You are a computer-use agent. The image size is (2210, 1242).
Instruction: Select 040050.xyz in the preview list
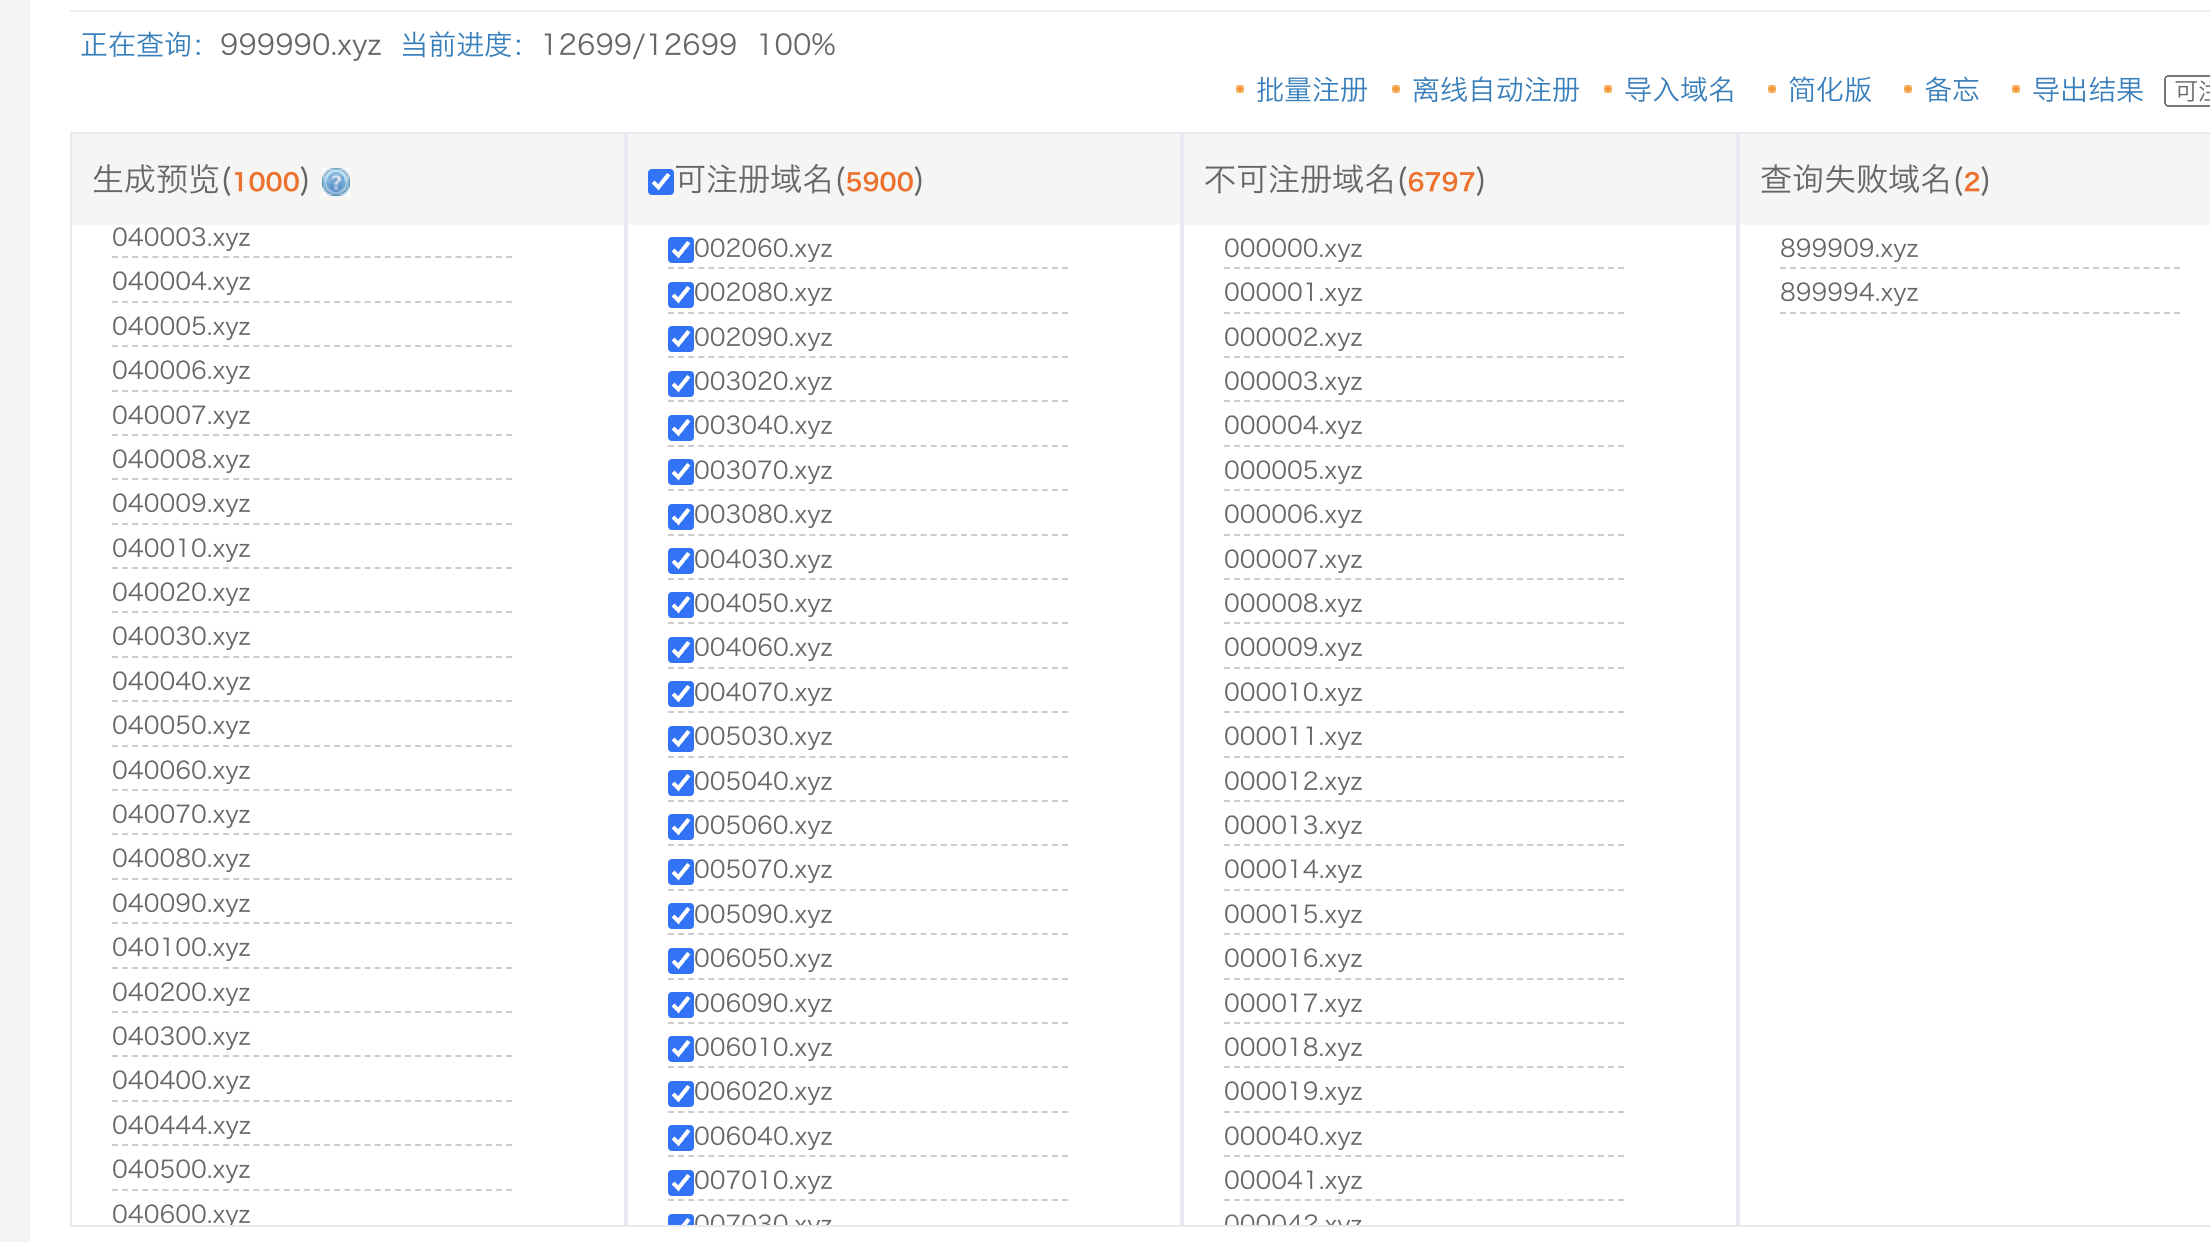[181, 725]
